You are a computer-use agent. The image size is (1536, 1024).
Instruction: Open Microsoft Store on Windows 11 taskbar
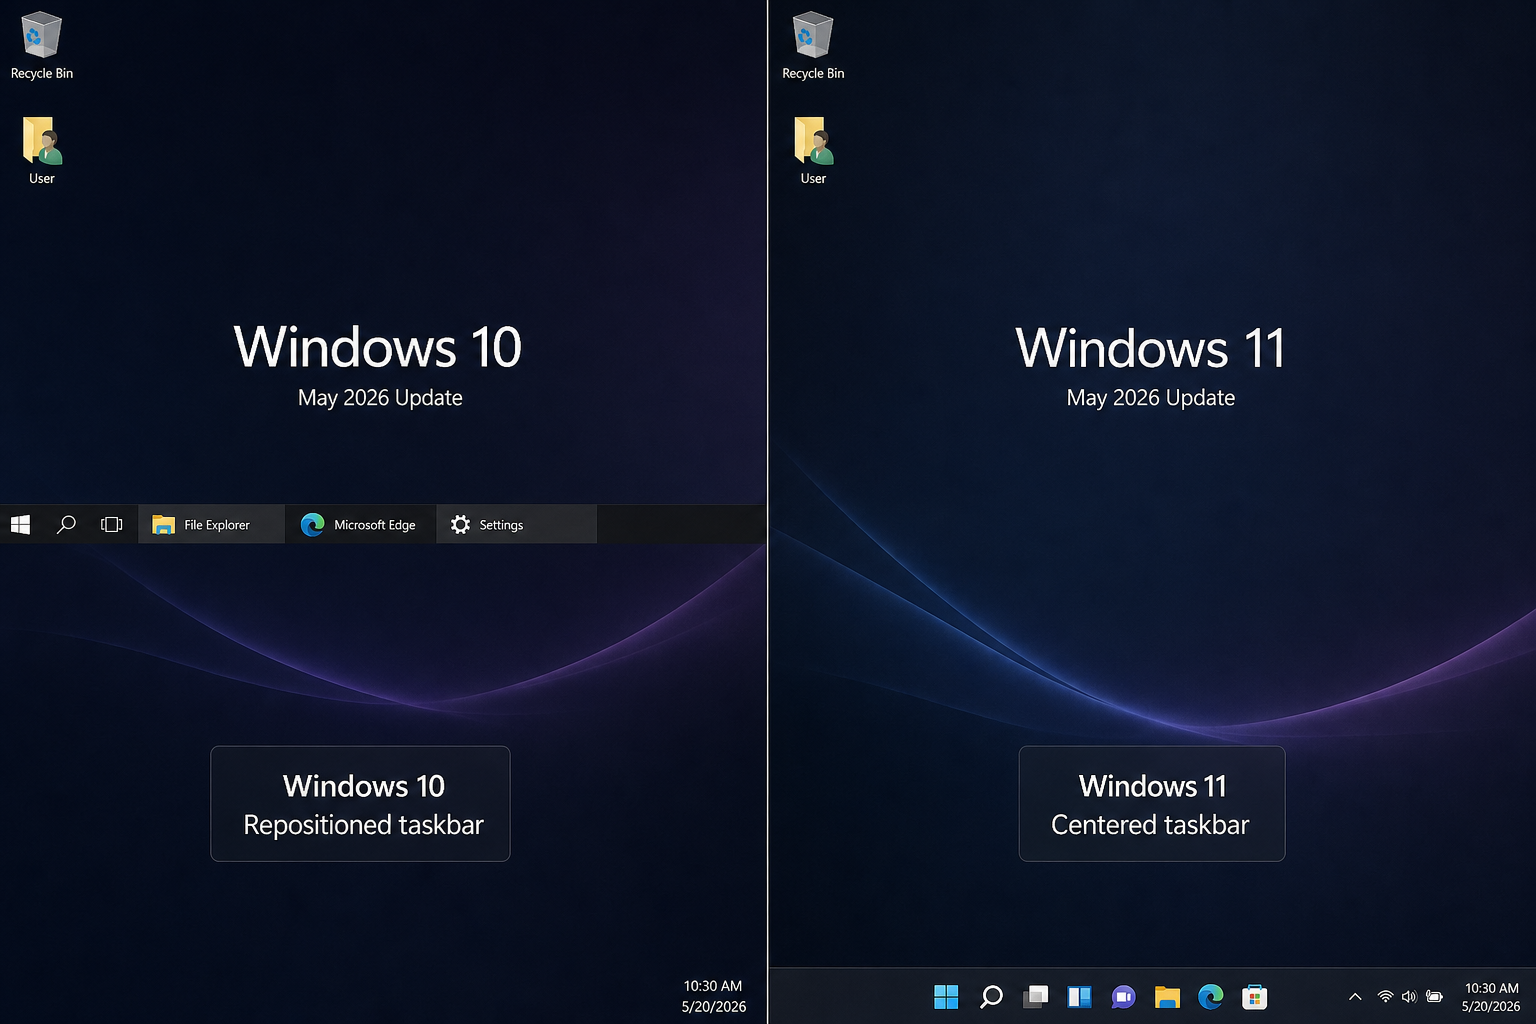(x=1255, y=996)
